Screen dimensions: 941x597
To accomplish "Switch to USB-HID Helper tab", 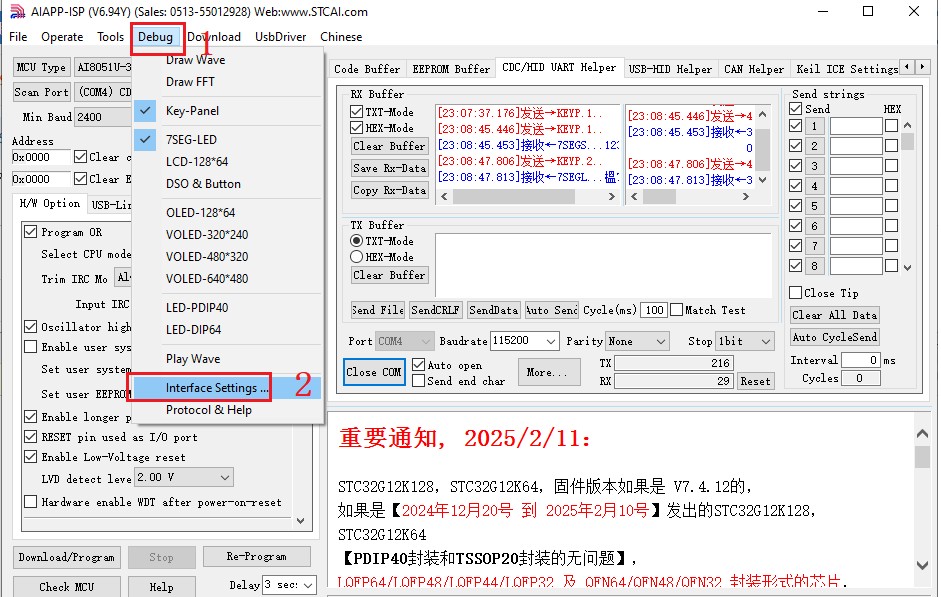I will (670, 68).
